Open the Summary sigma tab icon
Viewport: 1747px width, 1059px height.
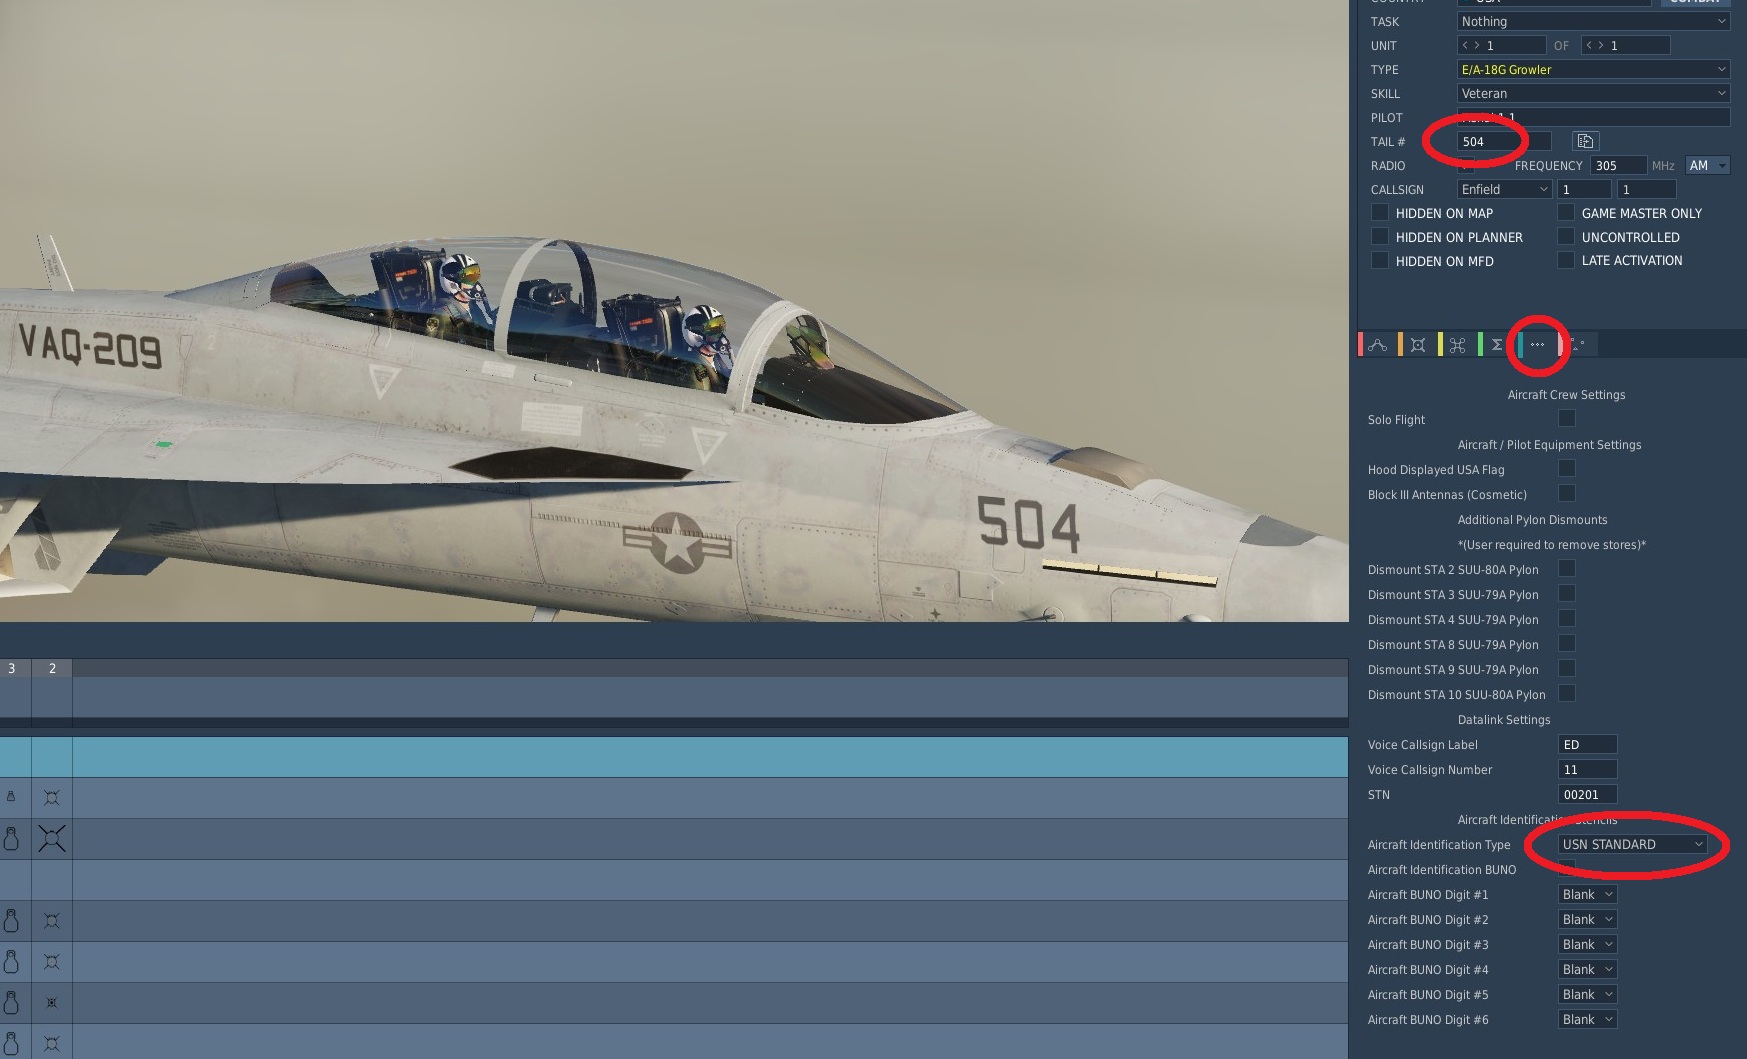(x=1497, y=345)
